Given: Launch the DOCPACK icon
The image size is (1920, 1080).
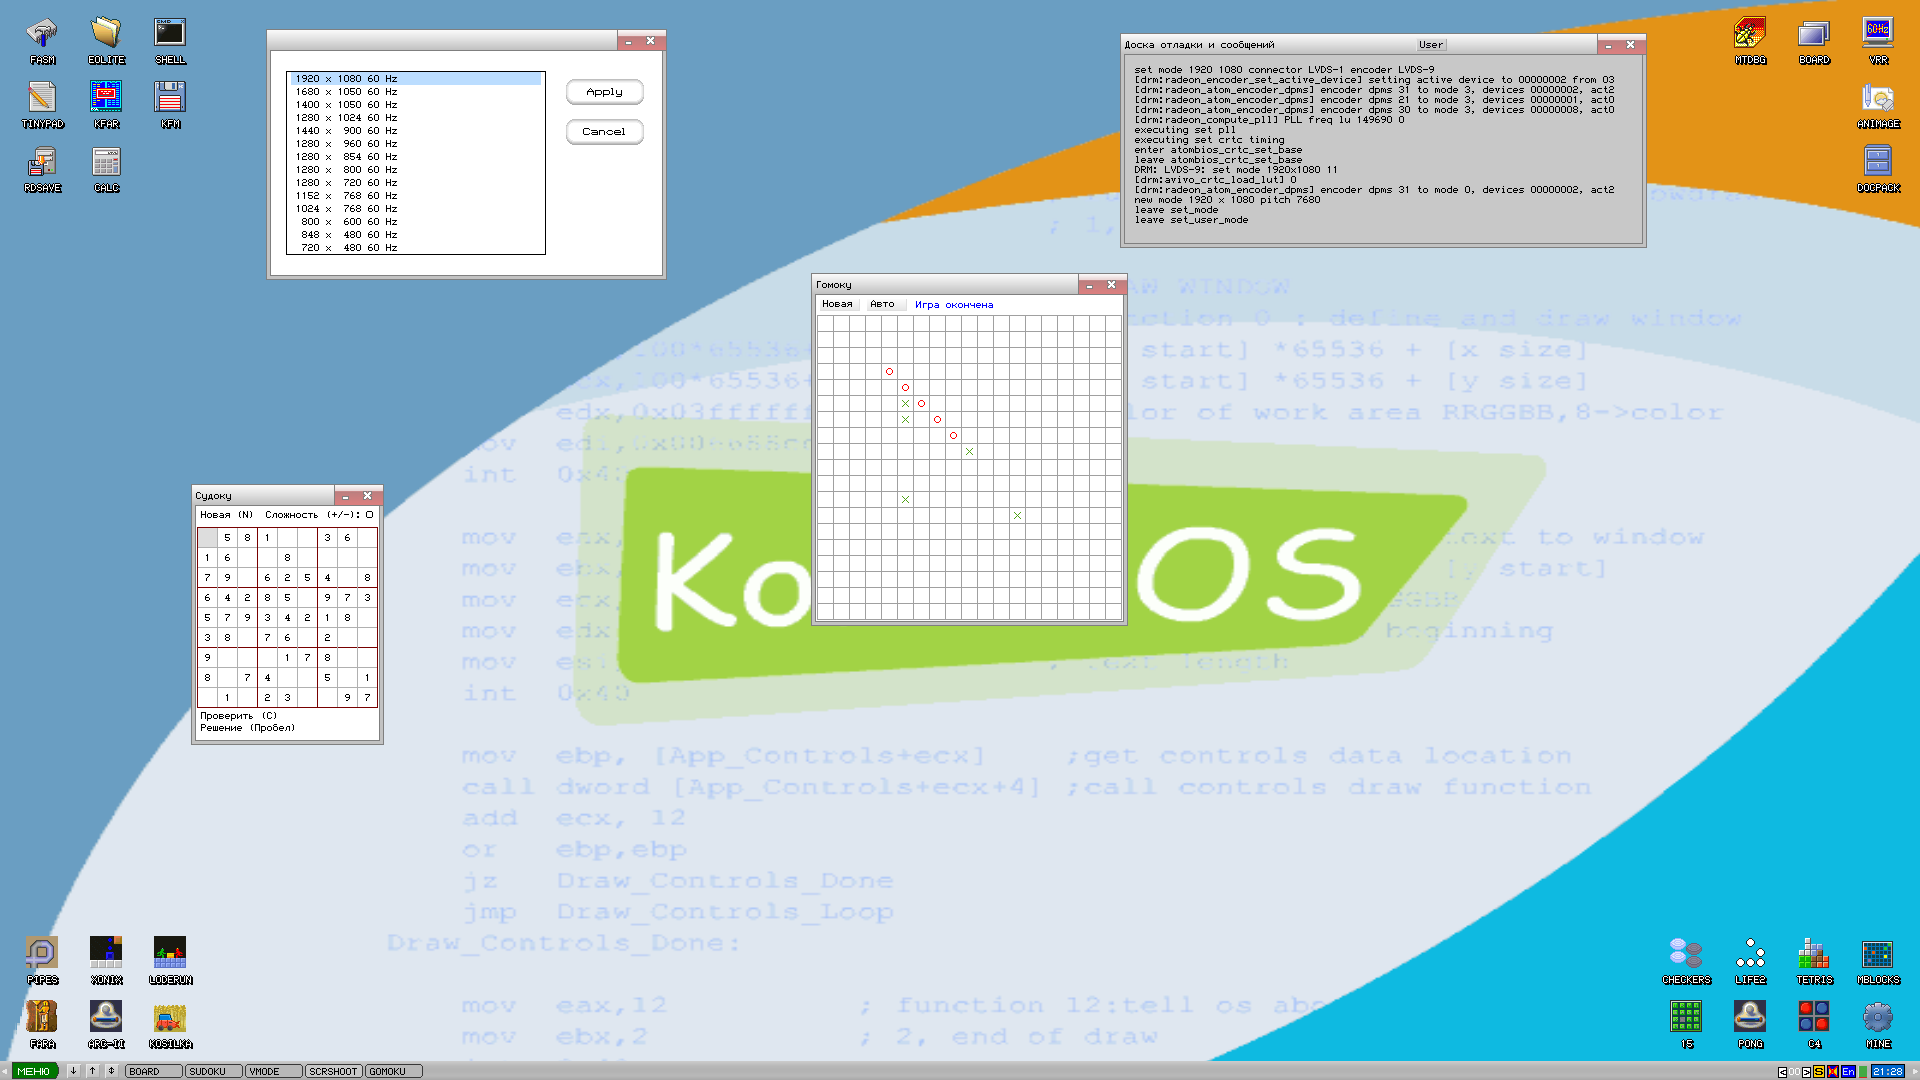Looking at the screenshot, I should [x=1878, y=169].
